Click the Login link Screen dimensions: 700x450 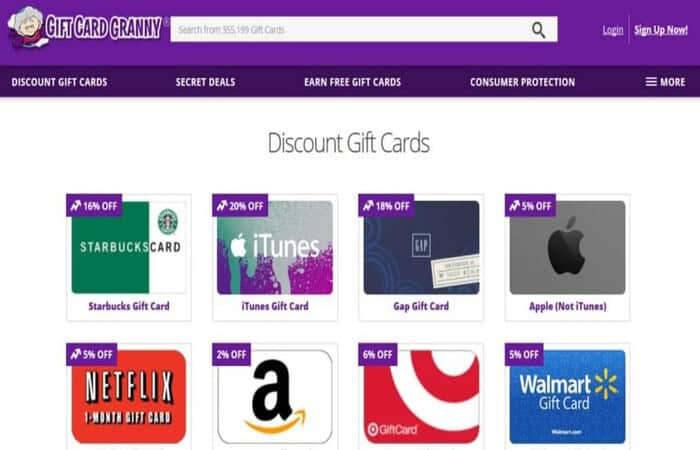point(612,30)
